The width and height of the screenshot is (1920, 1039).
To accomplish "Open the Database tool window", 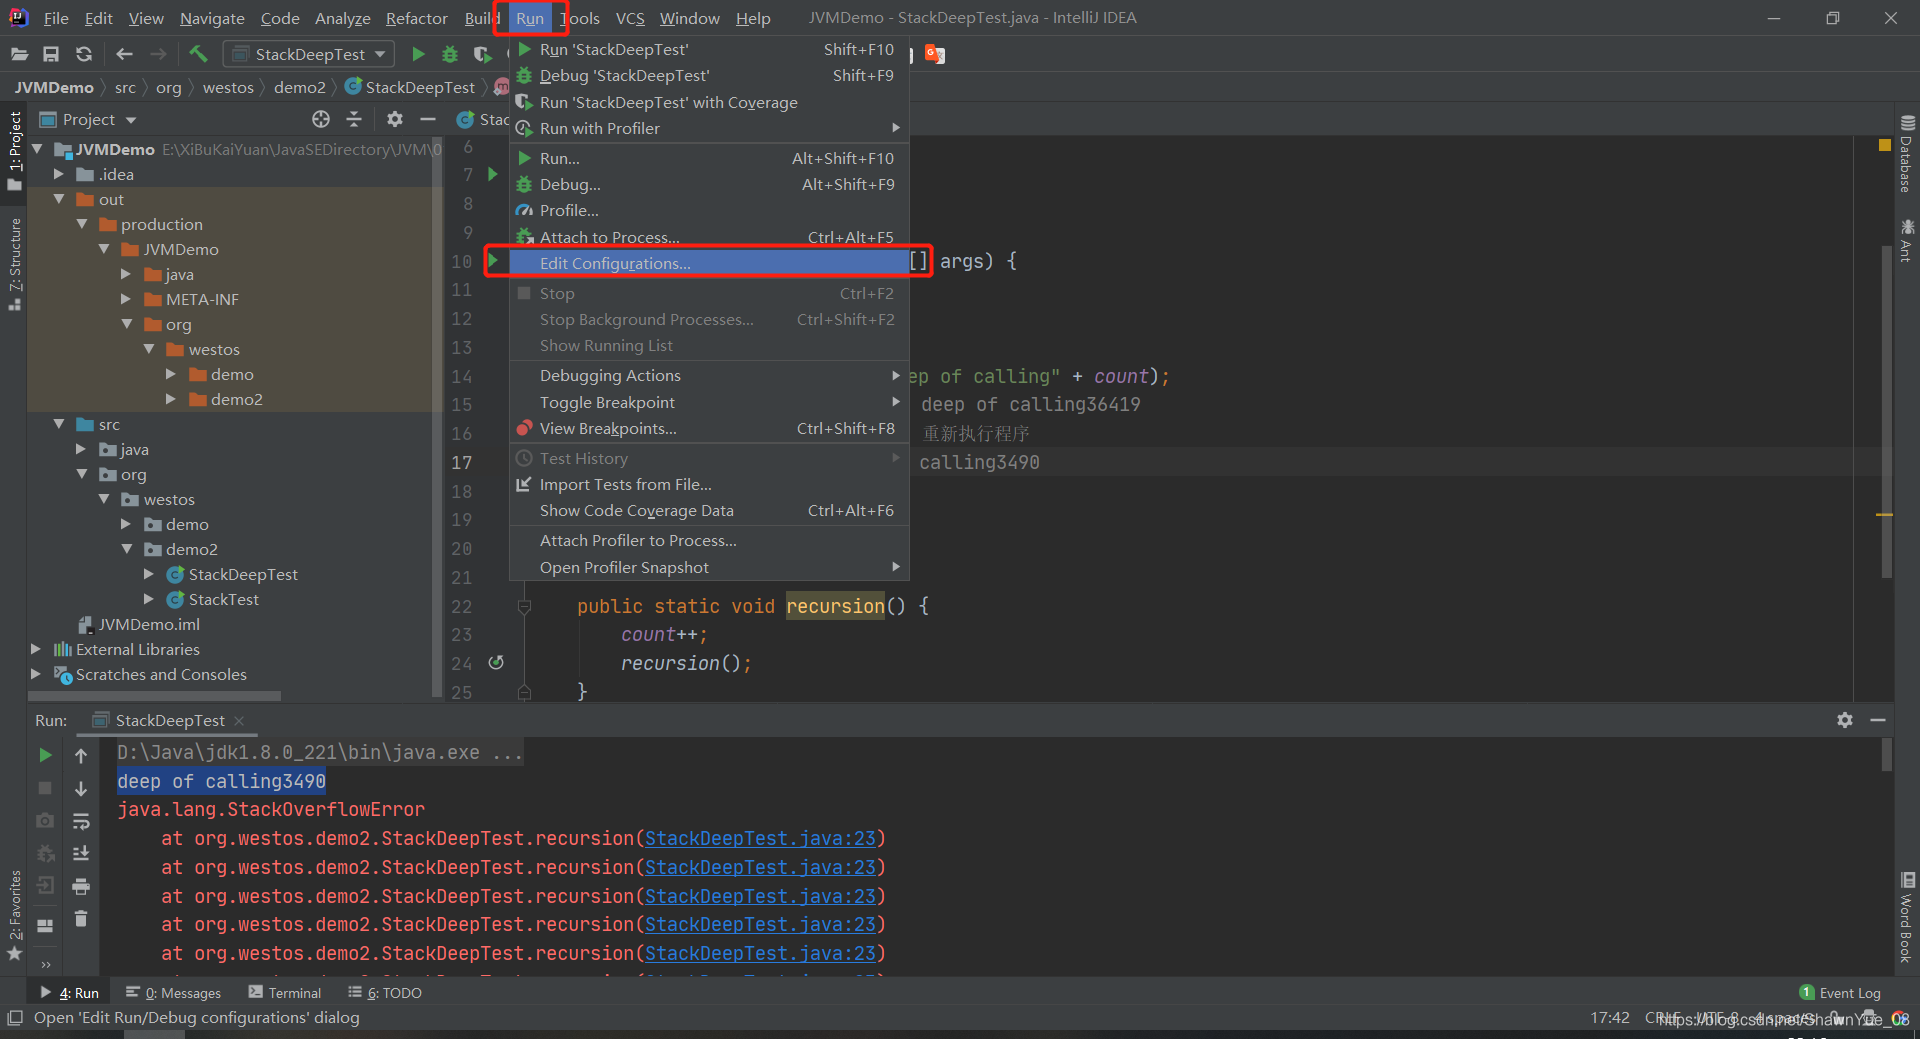I will point(1906,154).
